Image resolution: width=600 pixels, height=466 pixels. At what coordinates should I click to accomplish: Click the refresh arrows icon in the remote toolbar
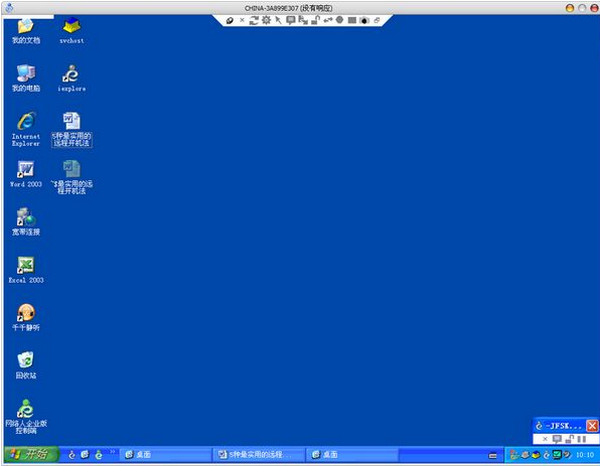254,20
